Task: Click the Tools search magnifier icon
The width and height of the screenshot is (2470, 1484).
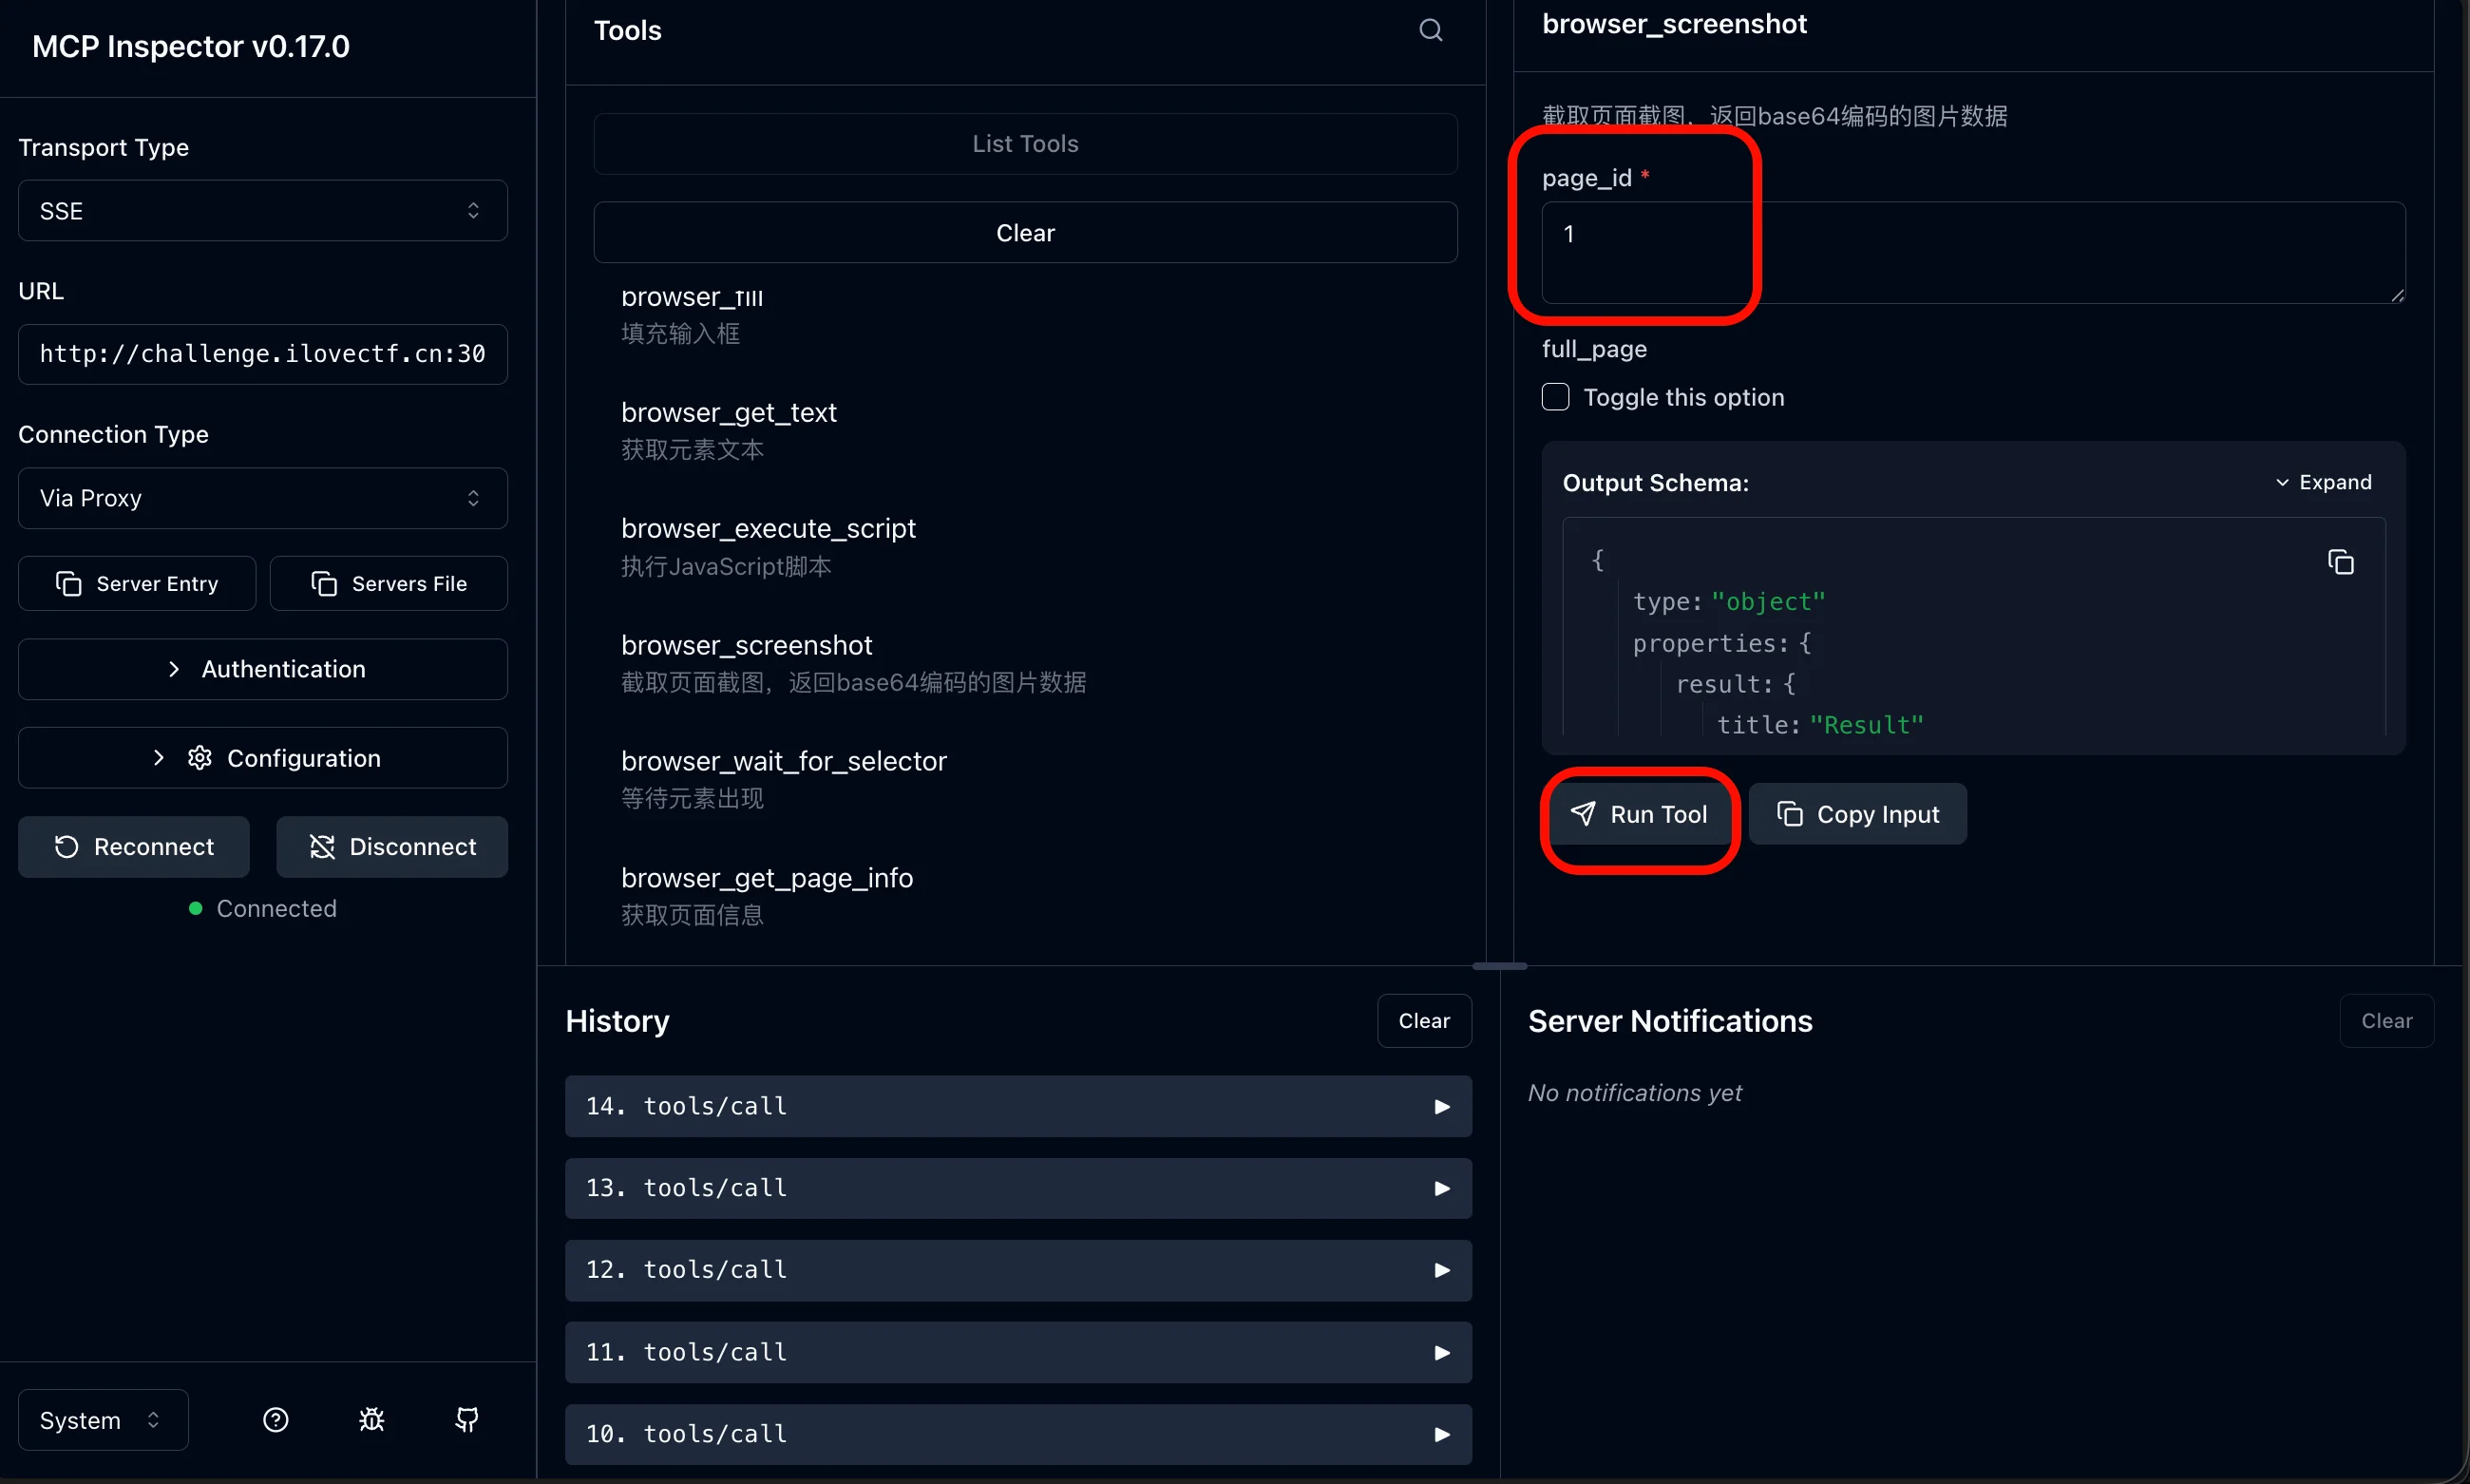Action: [1430, 30]
